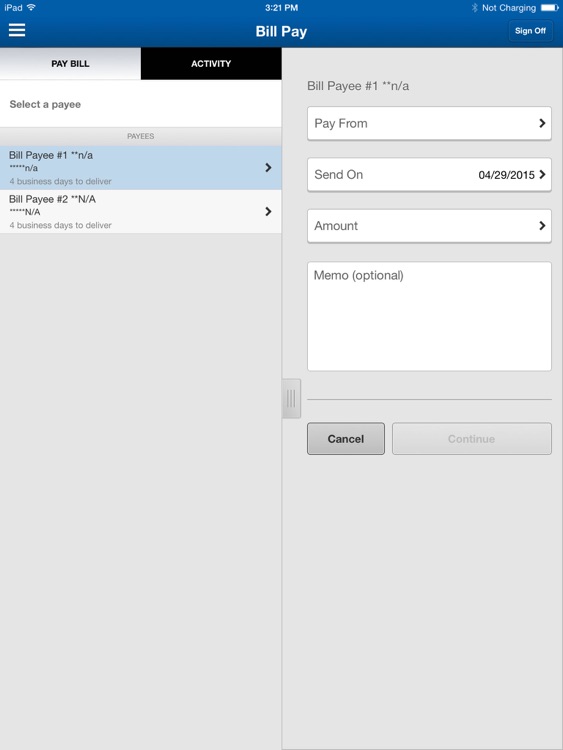Tap the Amount chevron arrow
This screenshot has height=750, width=563.
[542, 226]
